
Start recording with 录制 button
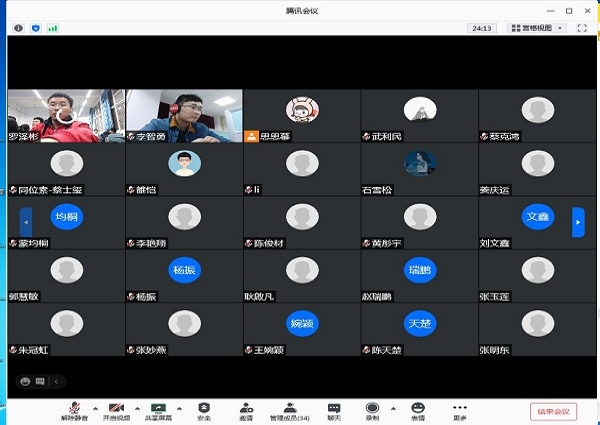pos(372,410)
